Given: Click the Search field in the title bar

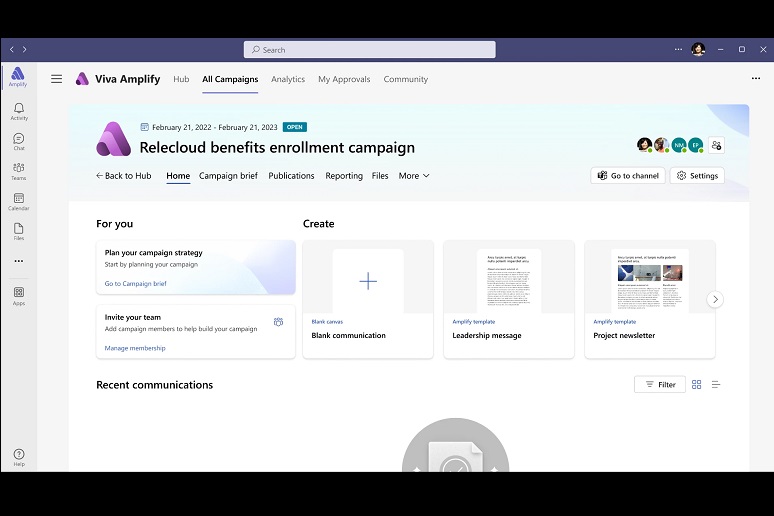Looking at the screenshot, I should point(369,49).
